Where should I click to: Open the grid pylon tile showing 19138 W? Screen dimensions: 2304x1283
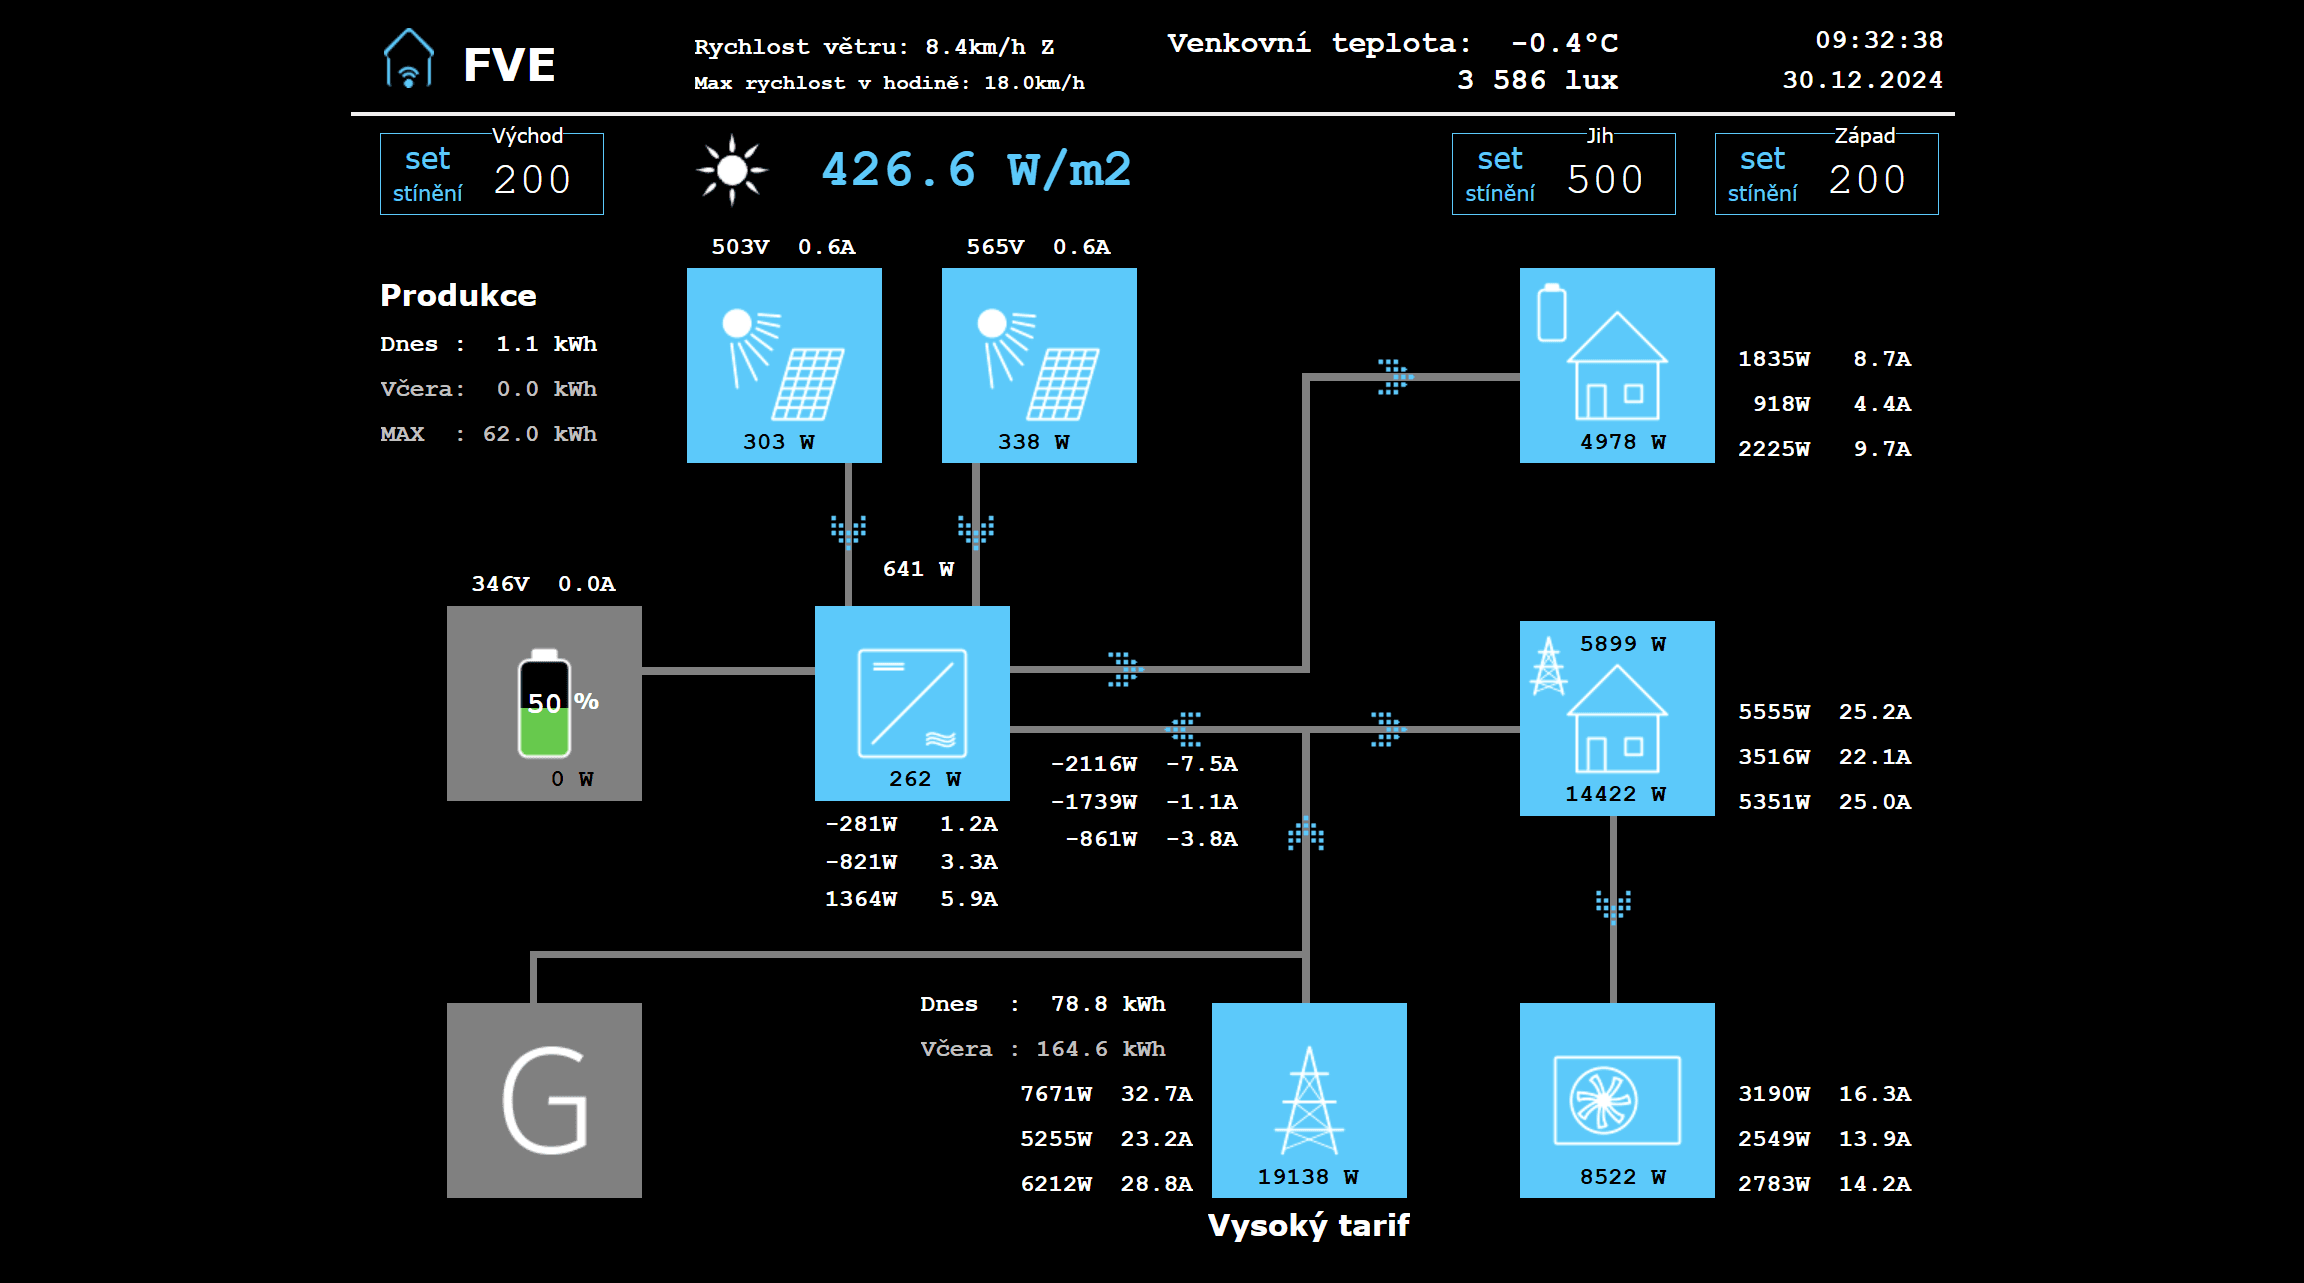[x=1309, y=1100]
